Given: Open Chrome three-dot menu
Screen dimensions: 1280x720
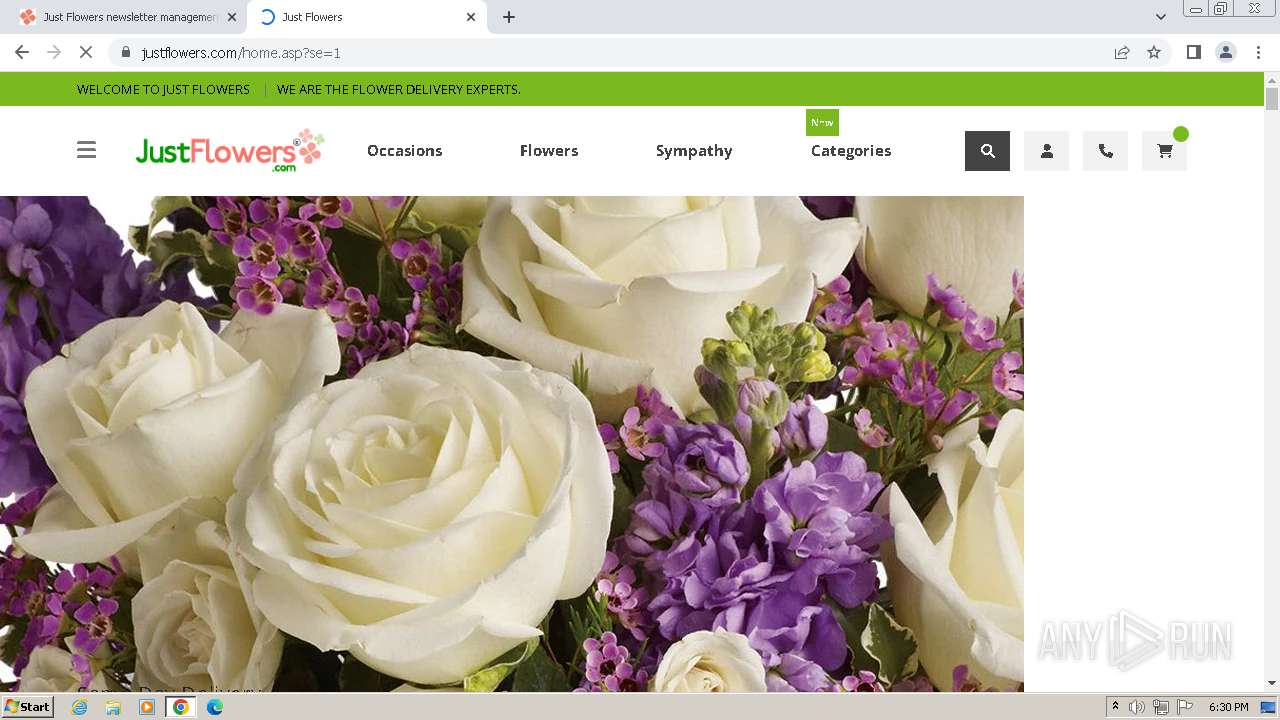Looking at the screenshot, I should pyautogui.click(x=1258, y=52).
